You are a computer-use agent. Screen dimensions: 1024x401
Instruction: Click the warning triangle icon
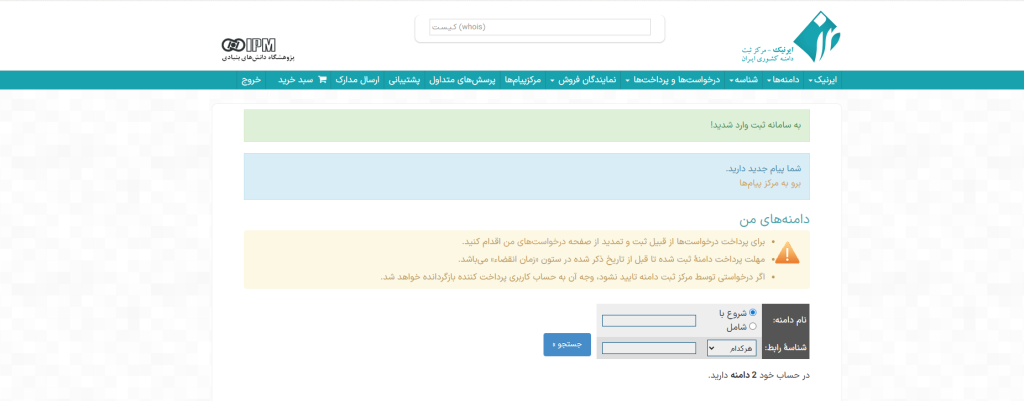coord(788,253)
